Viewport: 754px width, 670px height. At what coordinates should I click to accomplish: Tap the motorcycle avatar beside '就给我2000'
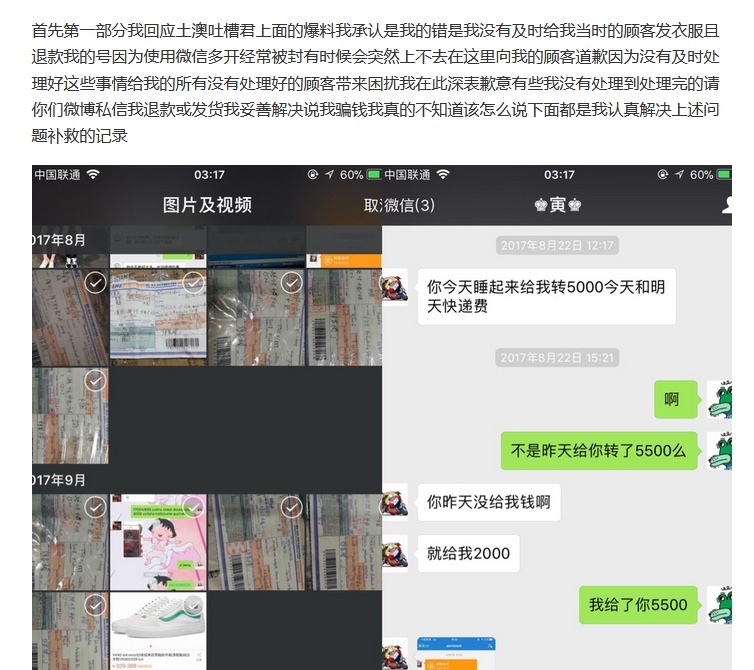[395, 553]
